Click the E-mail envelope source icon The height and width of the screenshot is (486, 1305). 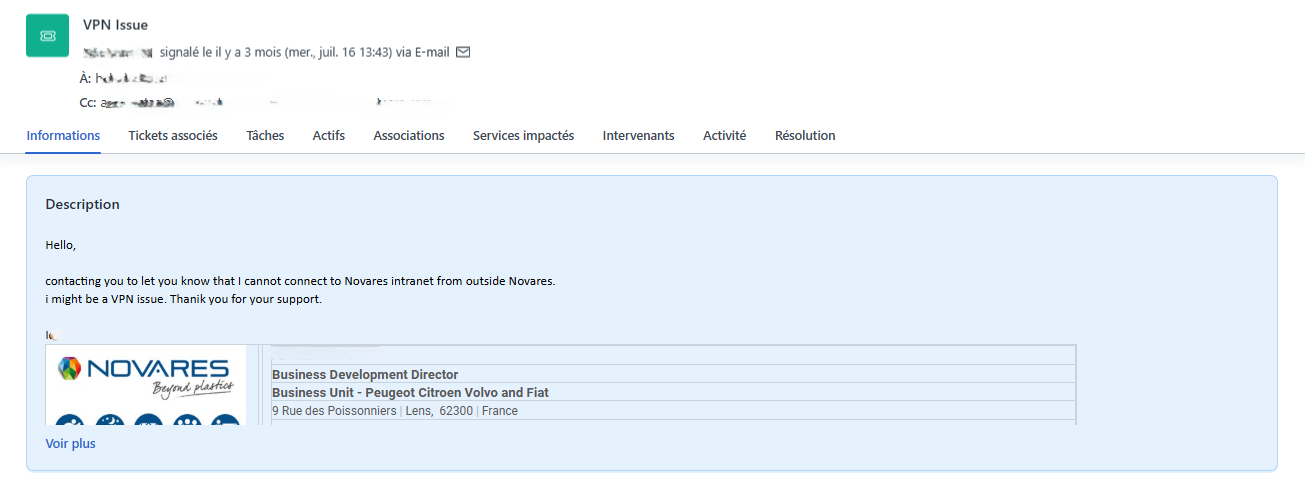click(463, 51)
